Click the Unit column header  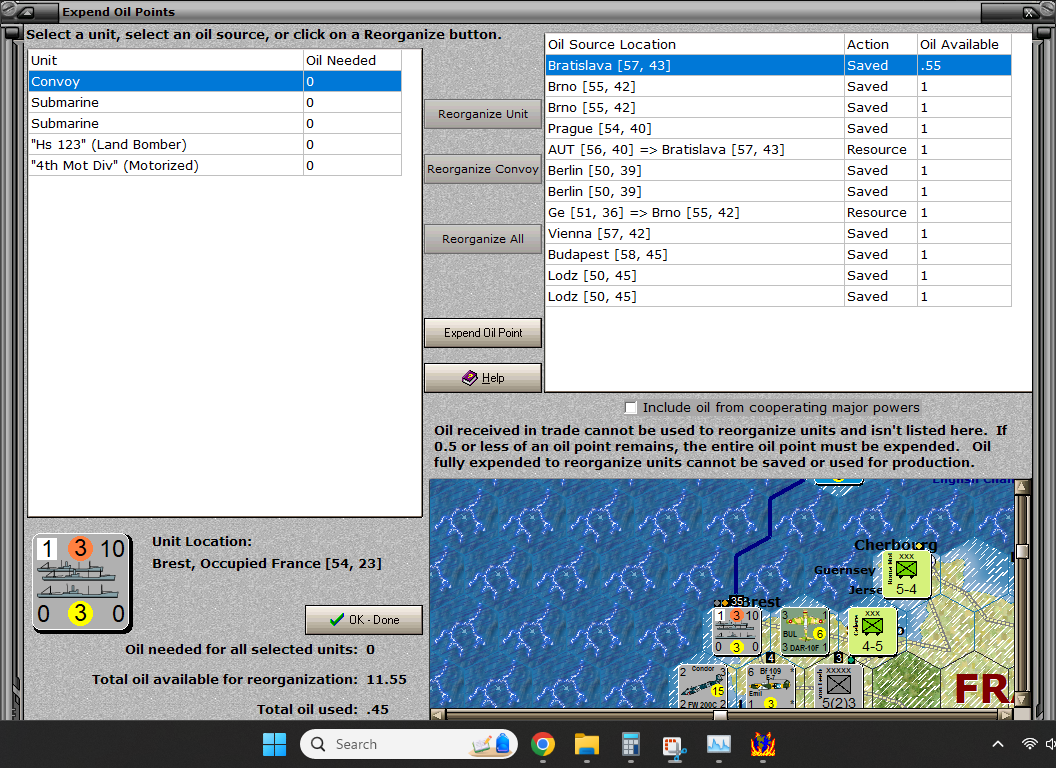click(166, 61)
